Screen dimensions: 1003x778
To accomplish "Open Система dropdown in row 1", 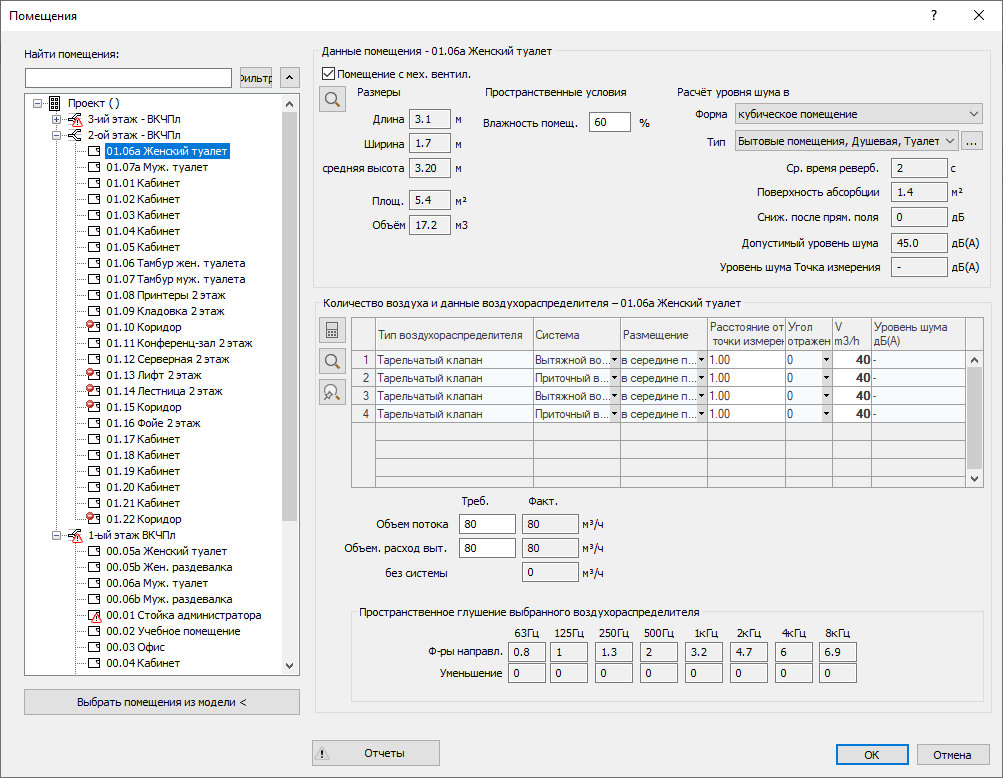I will coord(614,360).
